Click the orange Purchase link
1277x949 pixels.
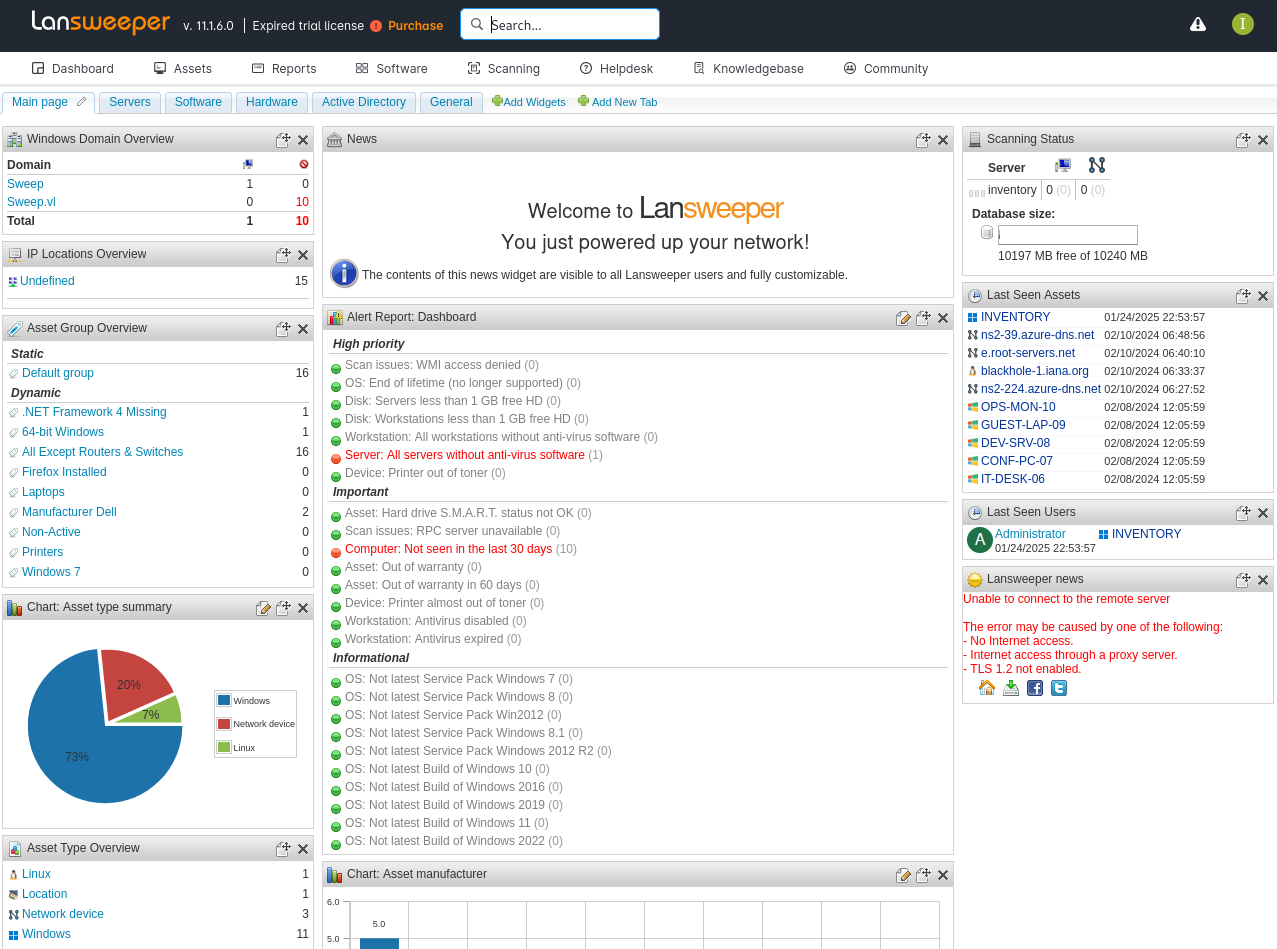coord(415,26)
